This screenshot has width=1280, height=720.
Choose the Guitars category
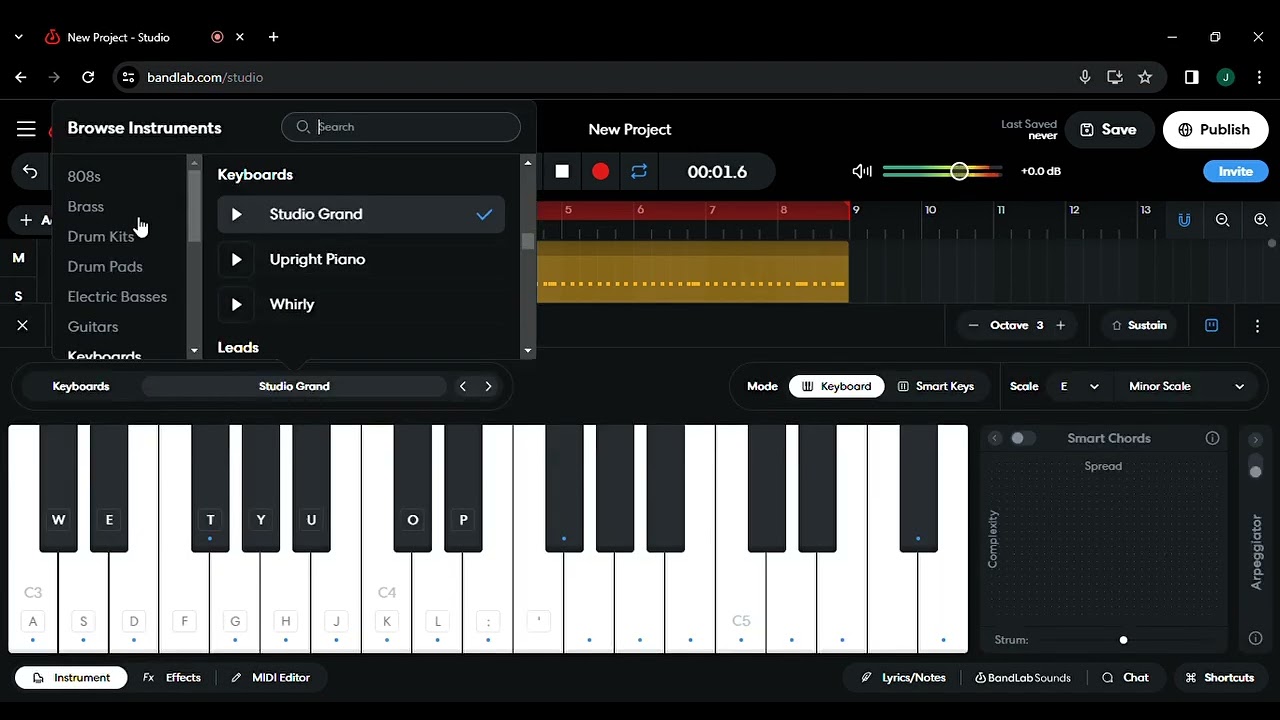click(x=93, y=327)
